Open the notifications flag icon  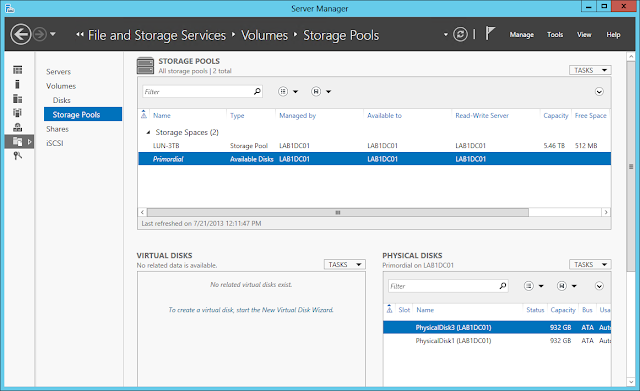490,33
